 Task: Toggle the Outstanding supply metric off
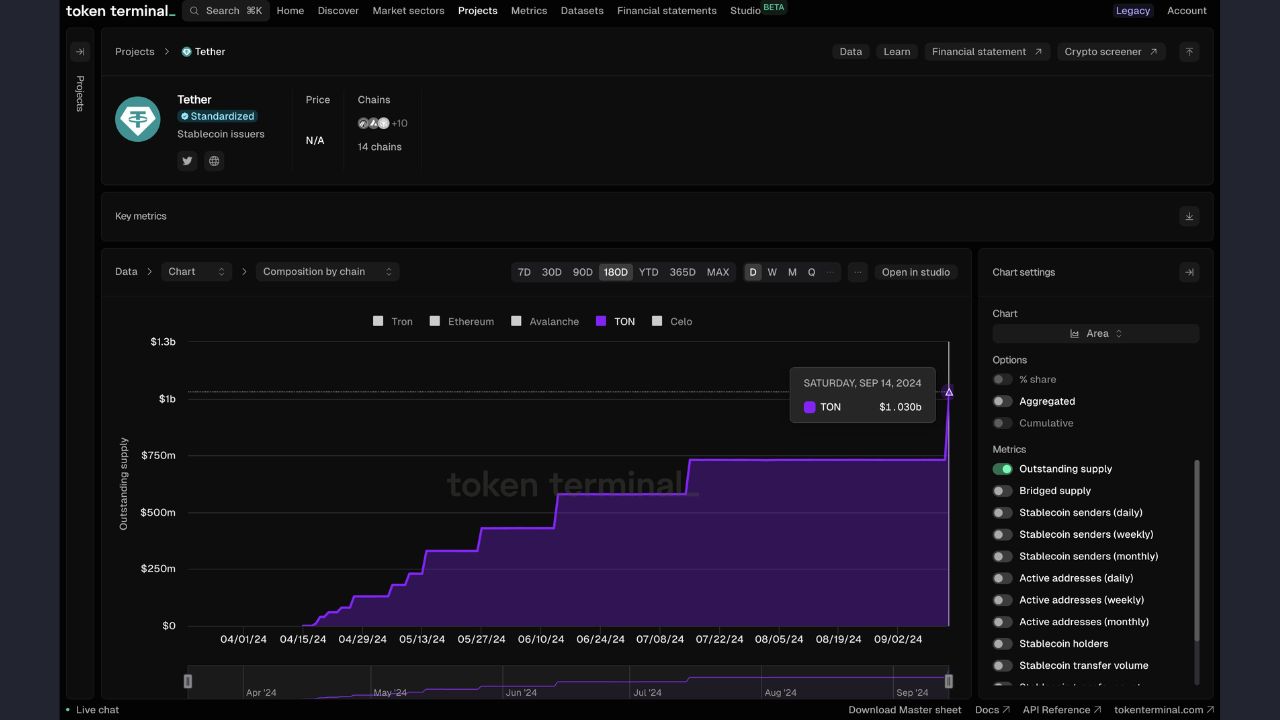point(1002,469)
